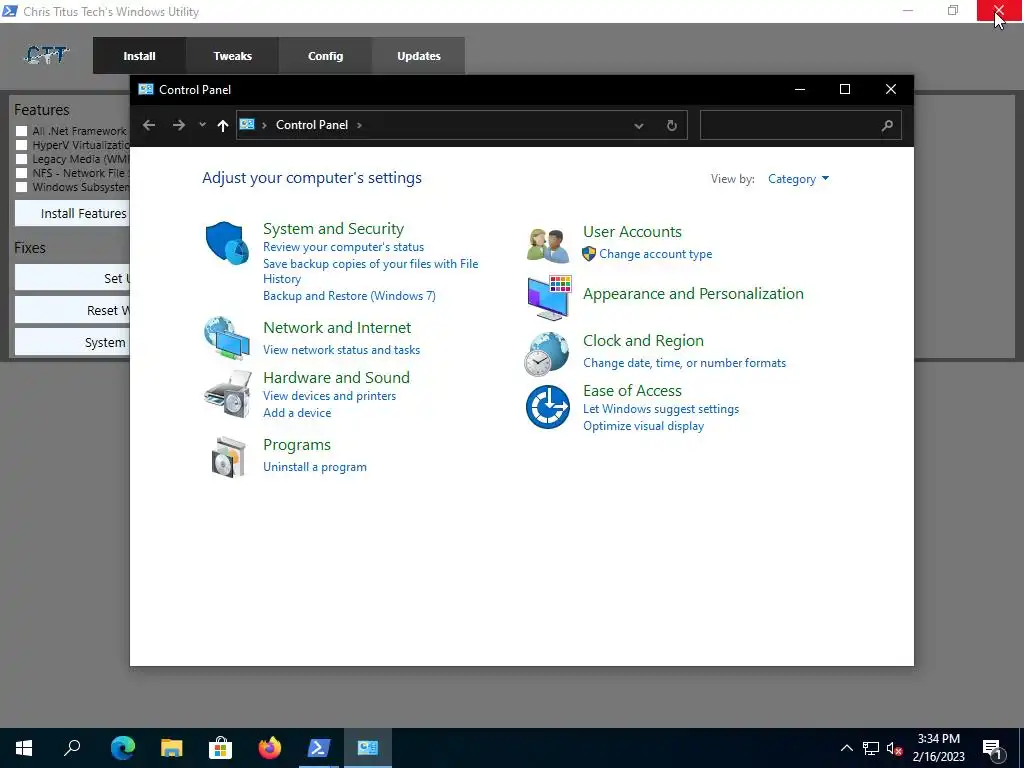
Task: Refresh the Control Panel address bar
Action: click(671, 125)
